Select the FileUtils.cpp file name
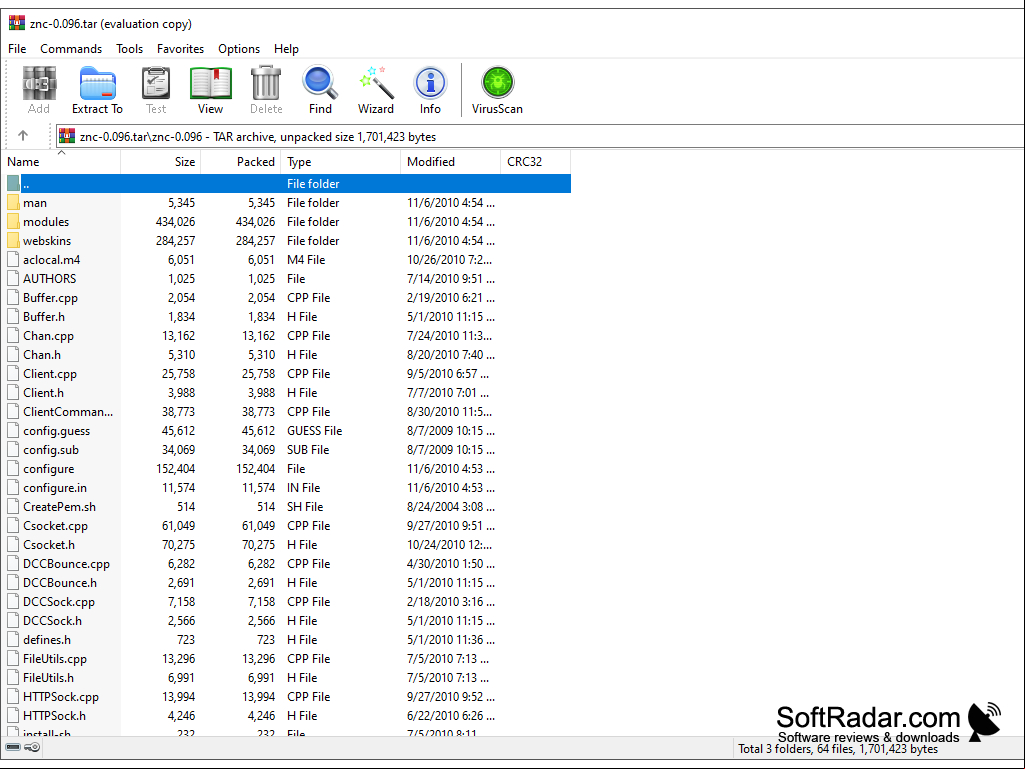Screen dimensions: 1025x769 point(55,659)
